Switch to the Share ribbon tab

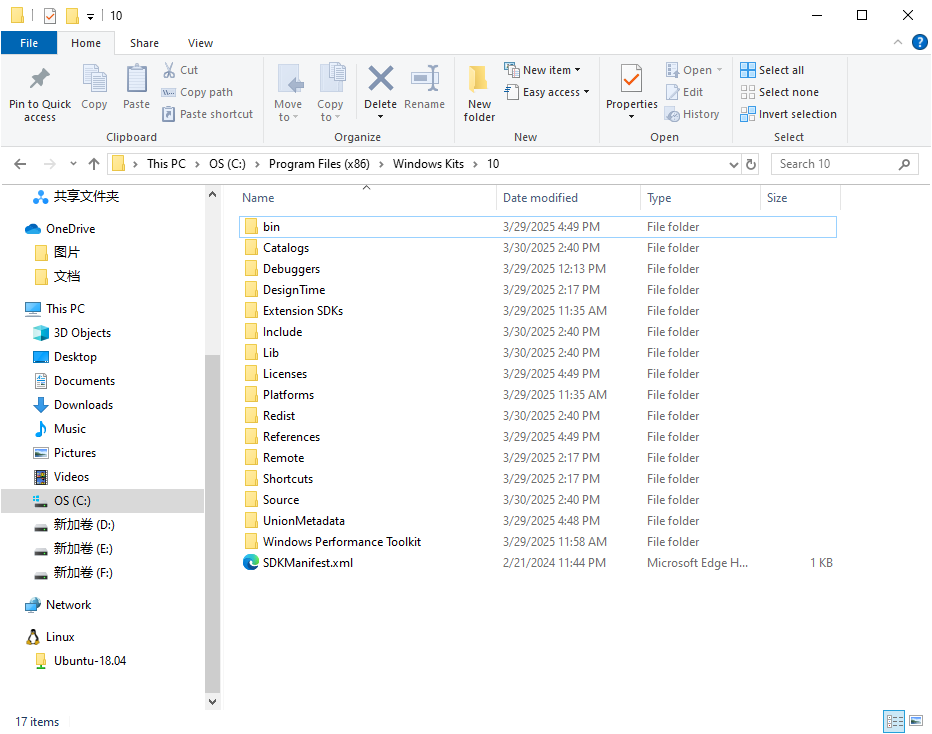[144, 43]
